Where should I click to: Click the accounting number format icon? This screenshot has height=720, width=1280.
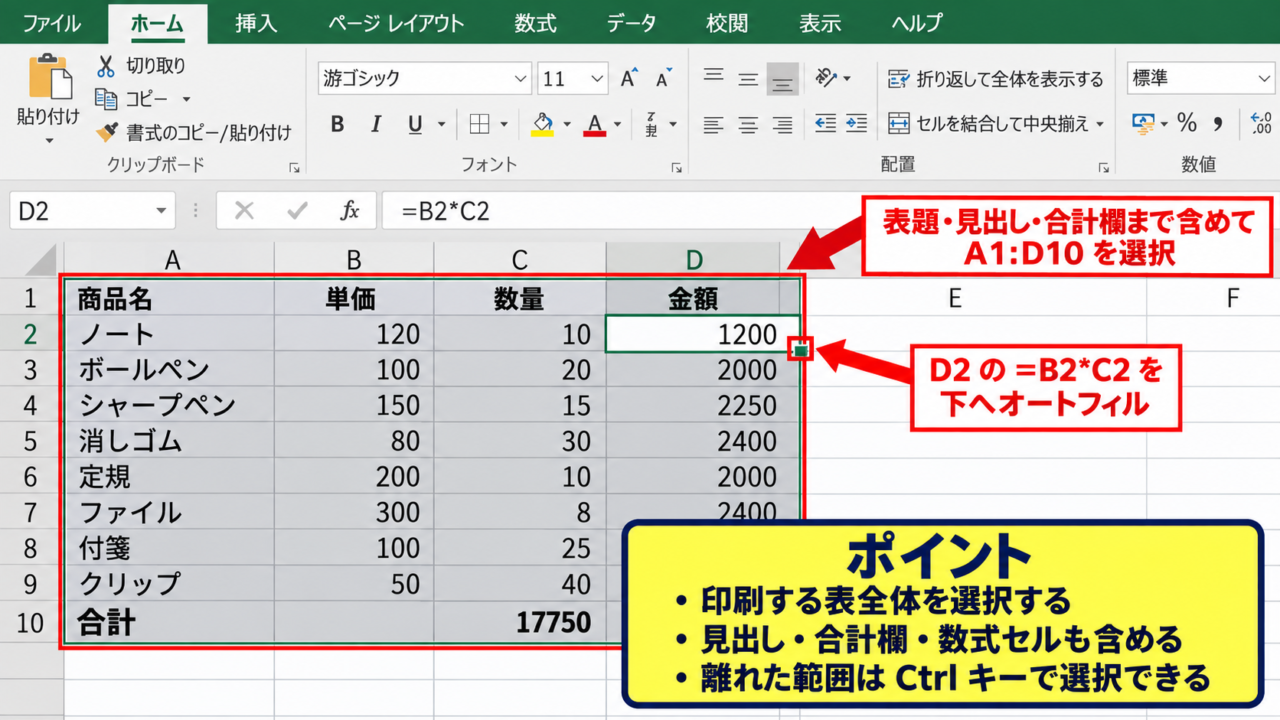[x=1143, y=124]
